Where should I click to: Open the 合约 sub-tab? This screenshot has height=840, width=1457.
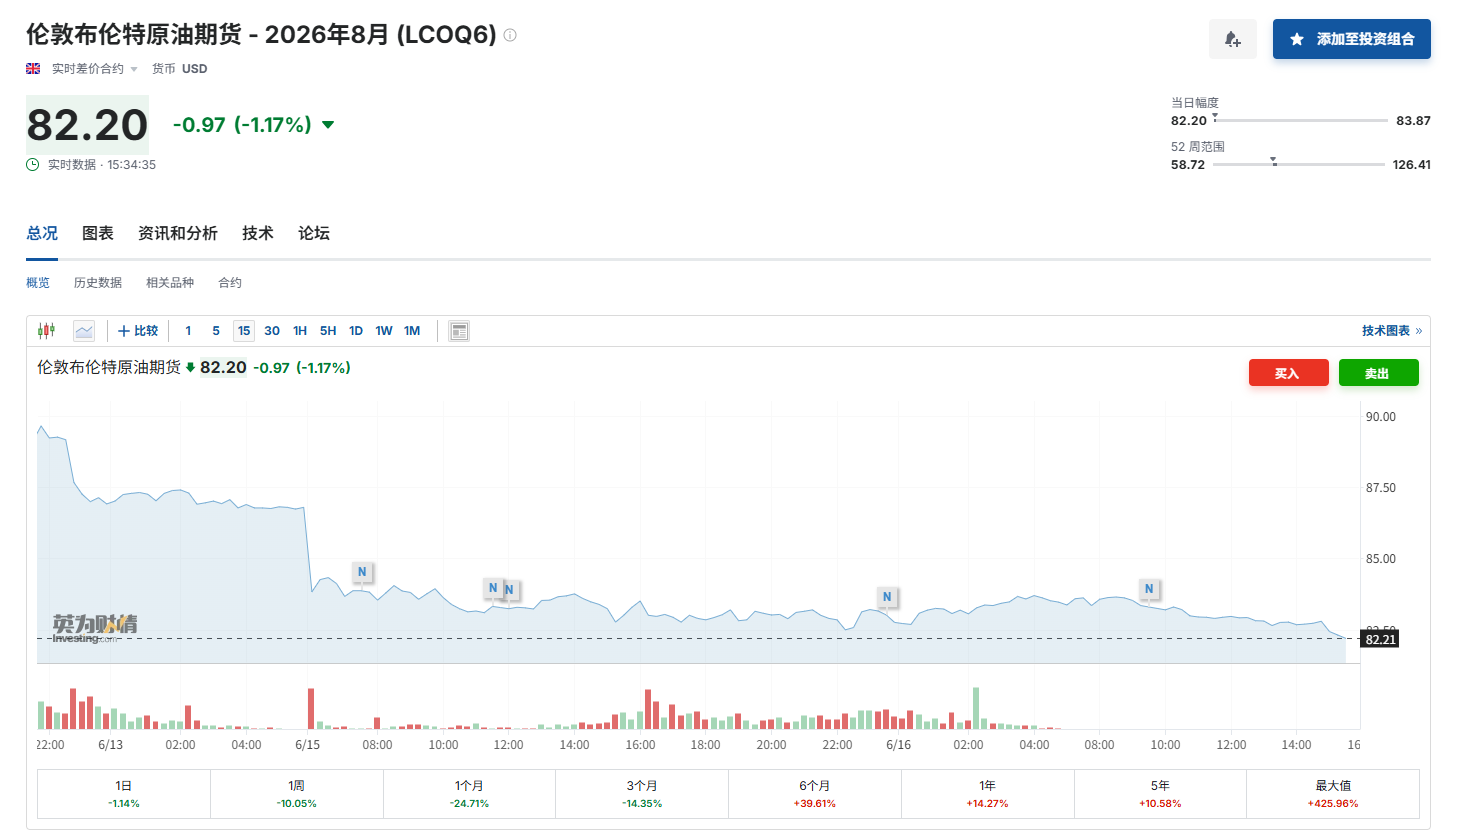pos(230,283)
